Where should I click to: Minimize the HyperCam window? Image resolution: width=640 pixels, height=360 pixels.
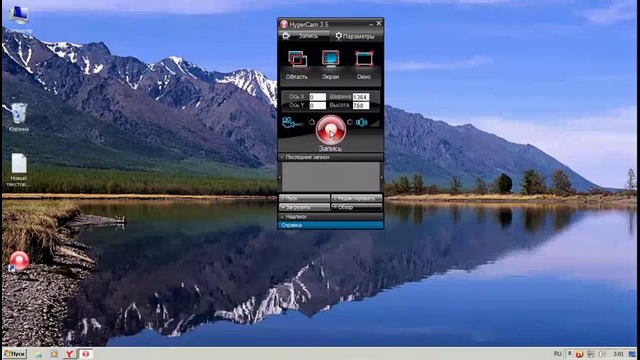[371, 24]
